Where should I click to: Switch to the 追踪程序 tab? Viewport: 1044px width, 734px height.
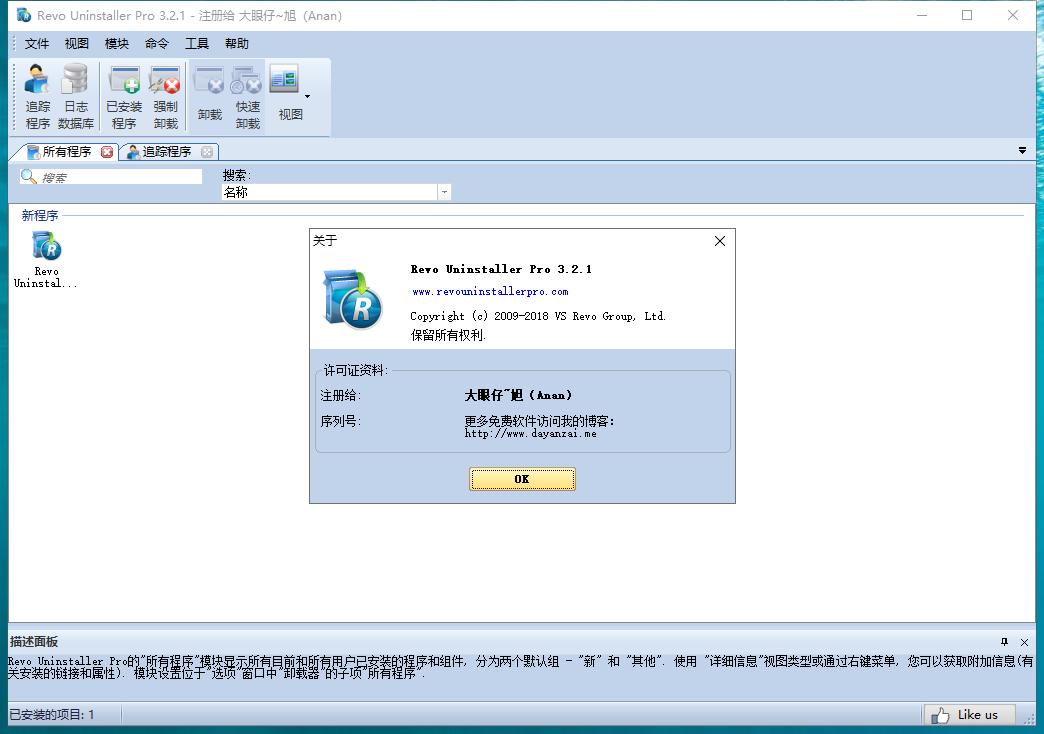pos(165,152)
